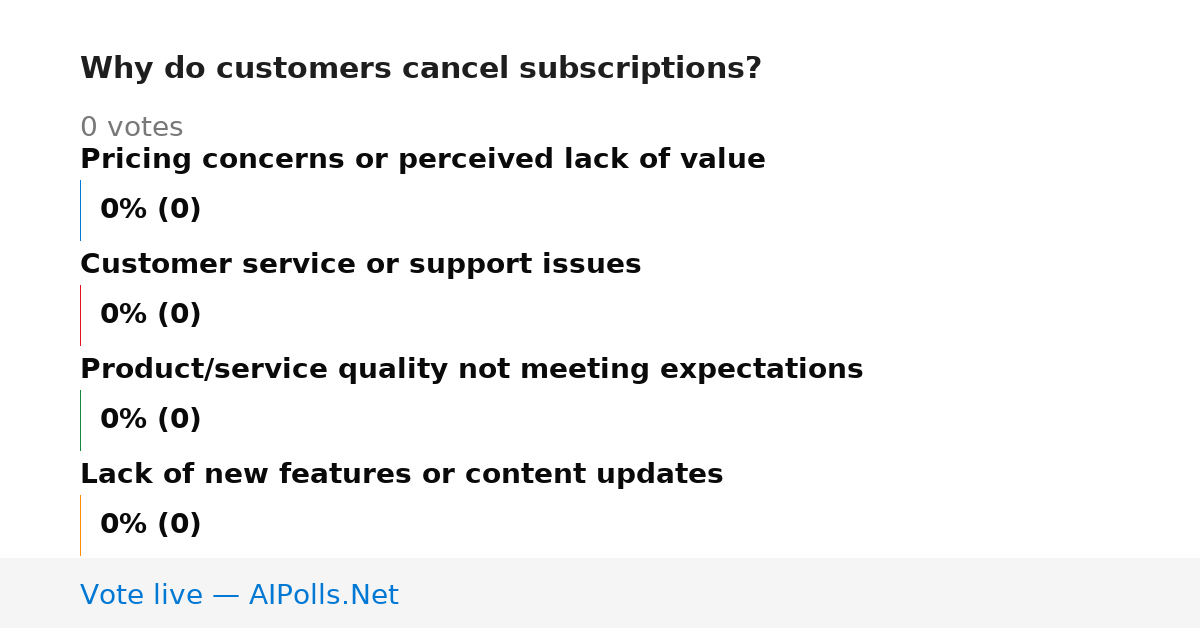Select the "Pricing concerns or perceived lack of value" option
This screenshot has width=1200, height=628.
[x=422, y=160]
